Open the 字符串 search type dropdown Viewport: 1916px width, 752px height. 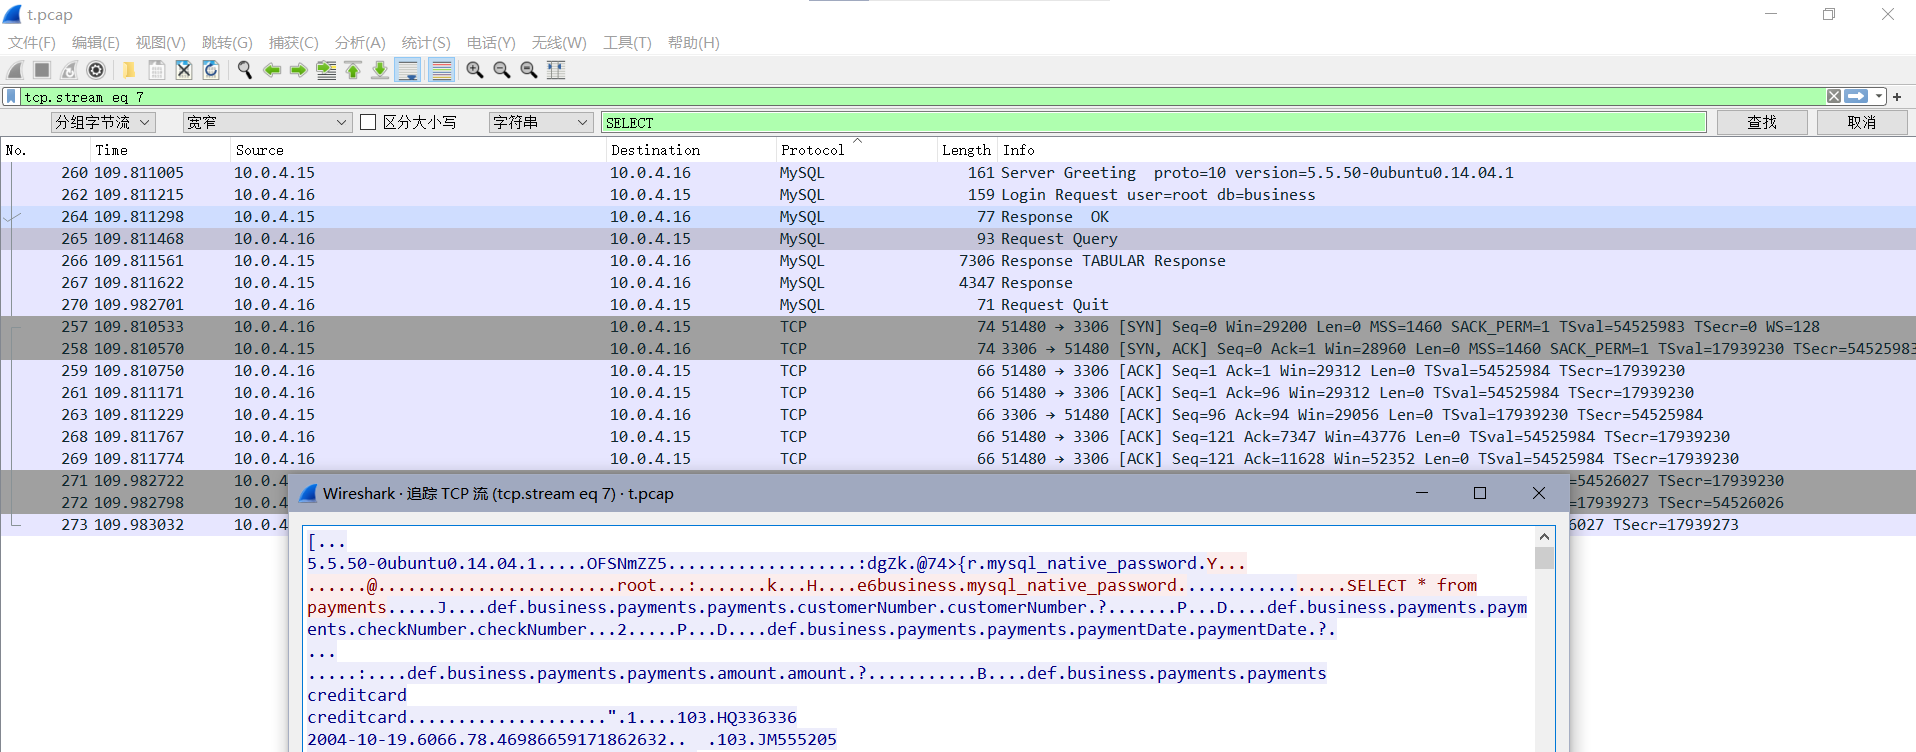[541, 122]
